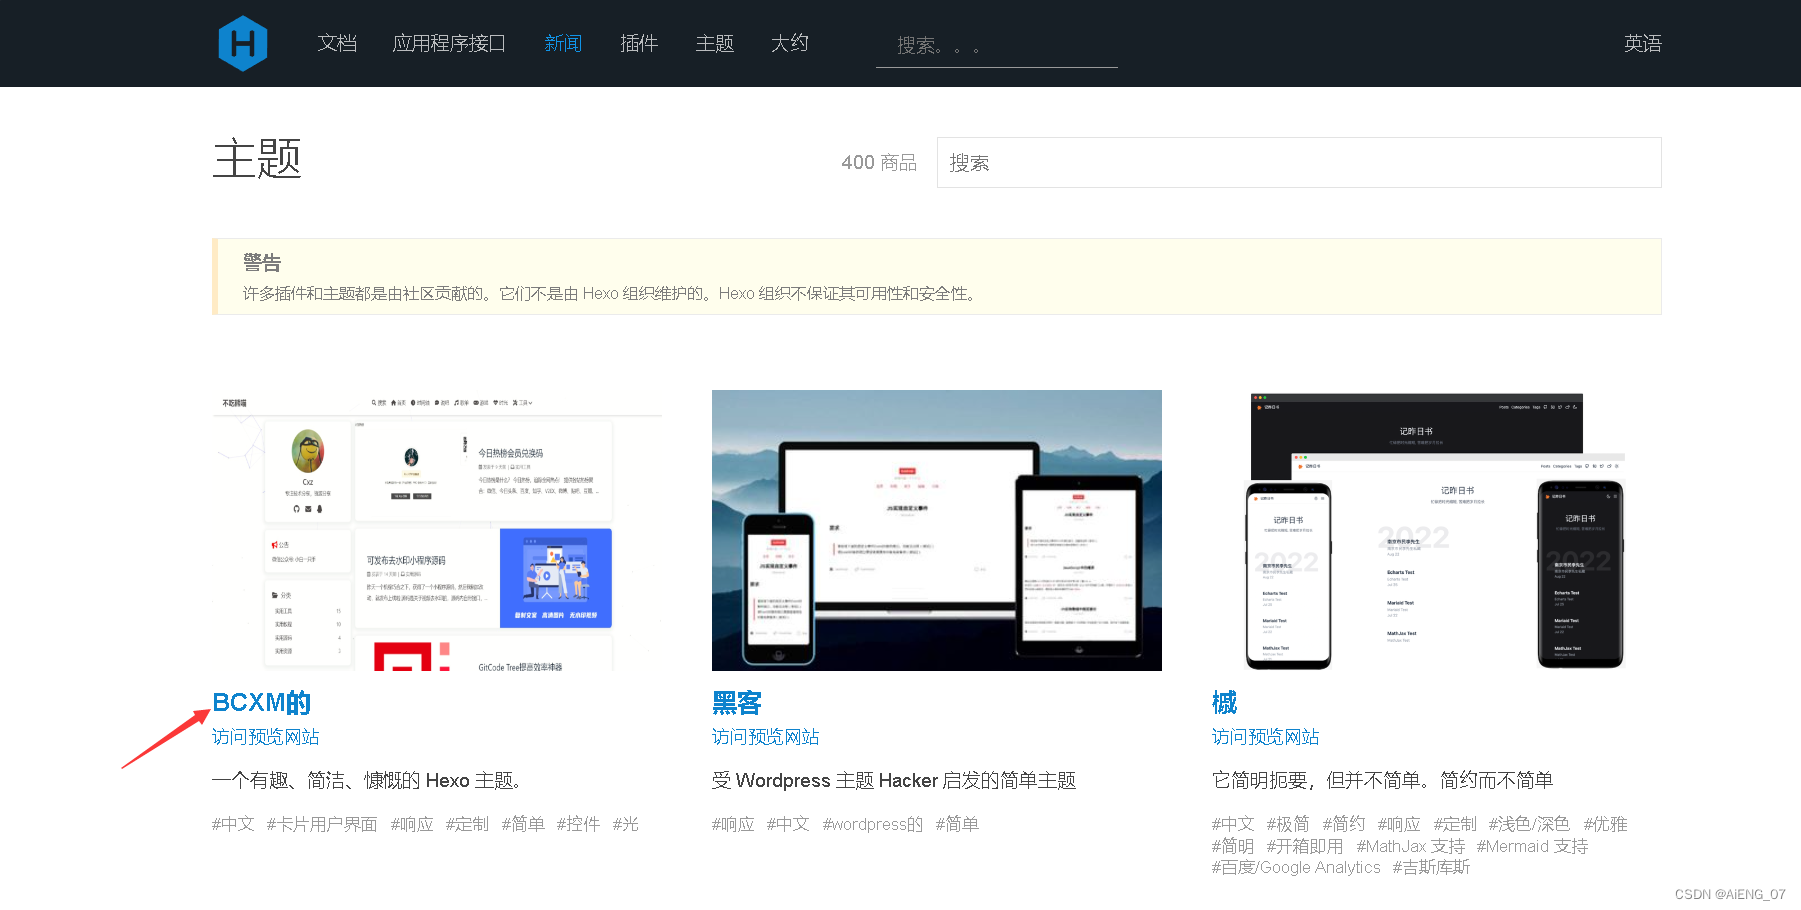Viewport: 1801px width, 910px height.
Task: Click the BCXM的 theme title link
Action: click(x=262, y=703)
